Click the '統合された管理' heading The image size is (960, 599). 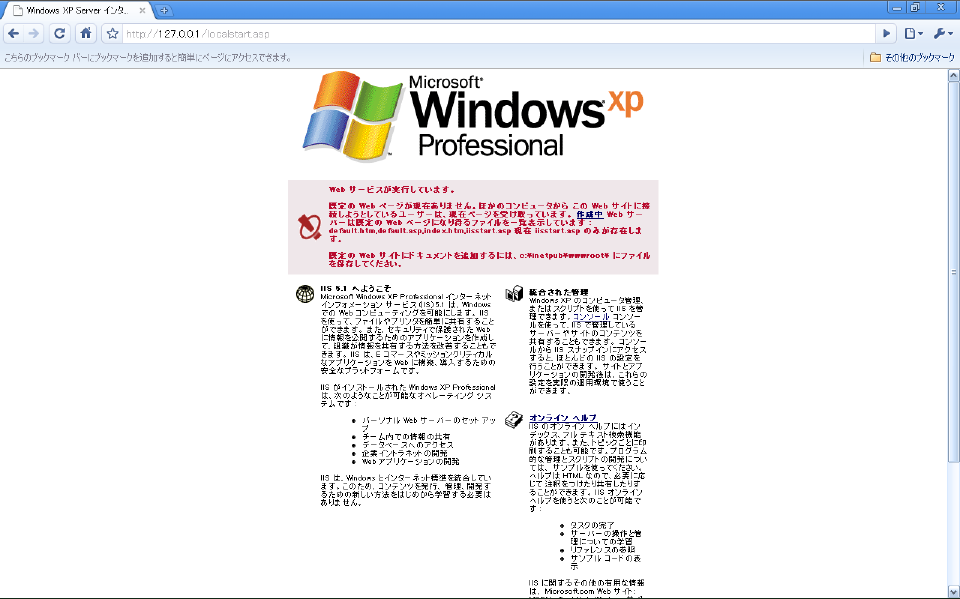click(558, 292)
